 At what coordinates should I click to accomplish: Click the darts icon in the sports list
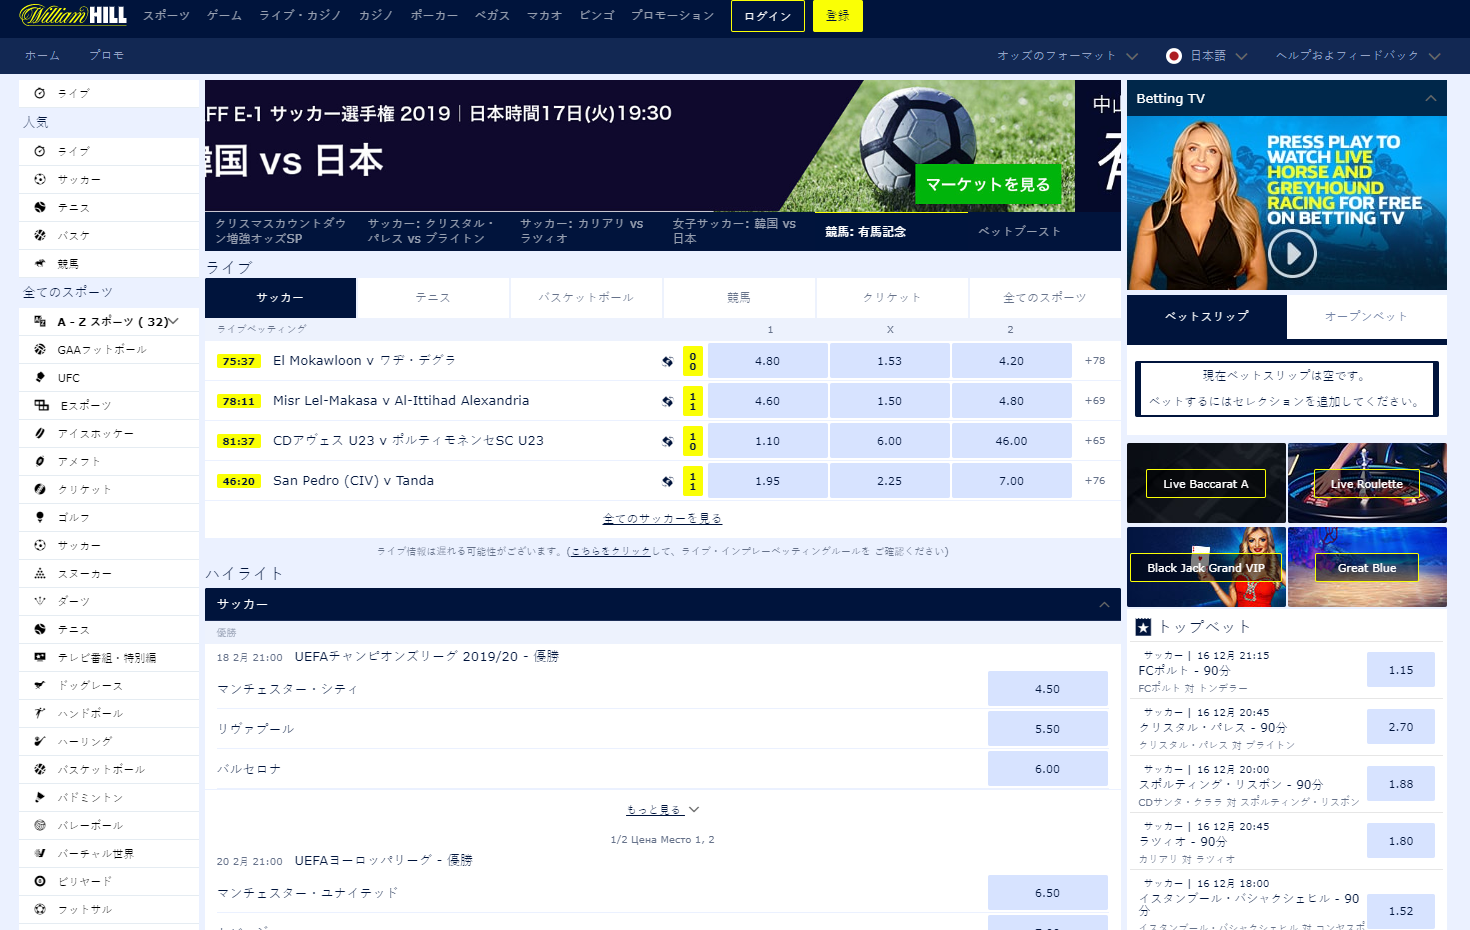click(x=40, y=601)
